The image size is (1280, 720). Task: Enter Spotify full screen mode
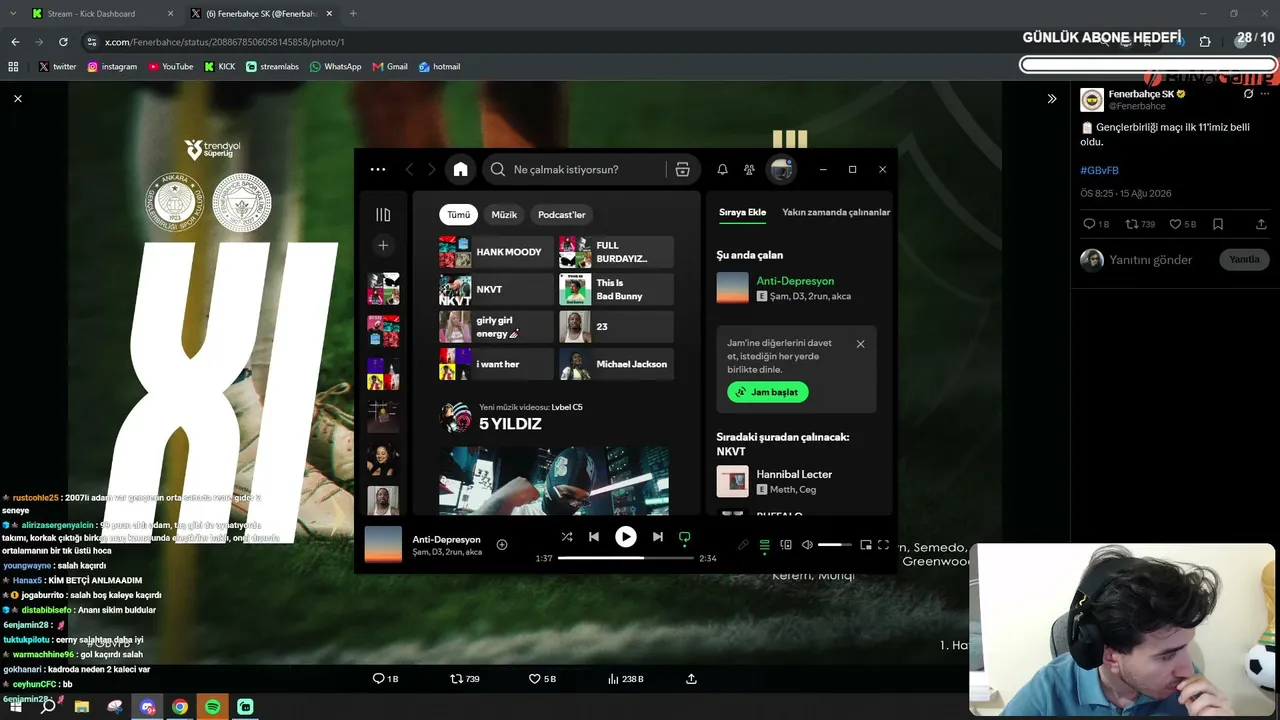883,545
